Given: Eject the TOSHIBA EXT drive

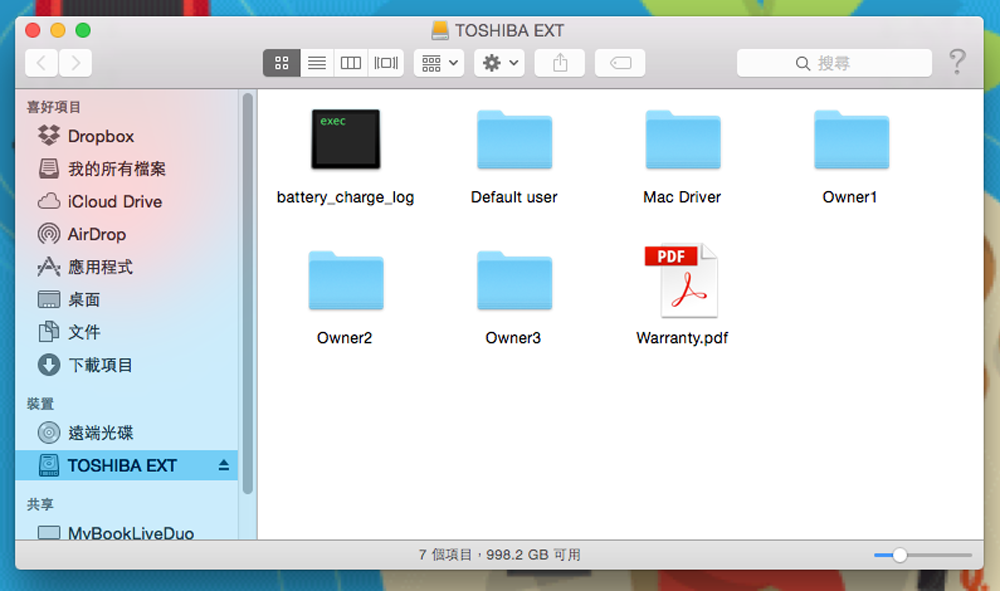Looking at the screenshot, I should pos(223,466).
